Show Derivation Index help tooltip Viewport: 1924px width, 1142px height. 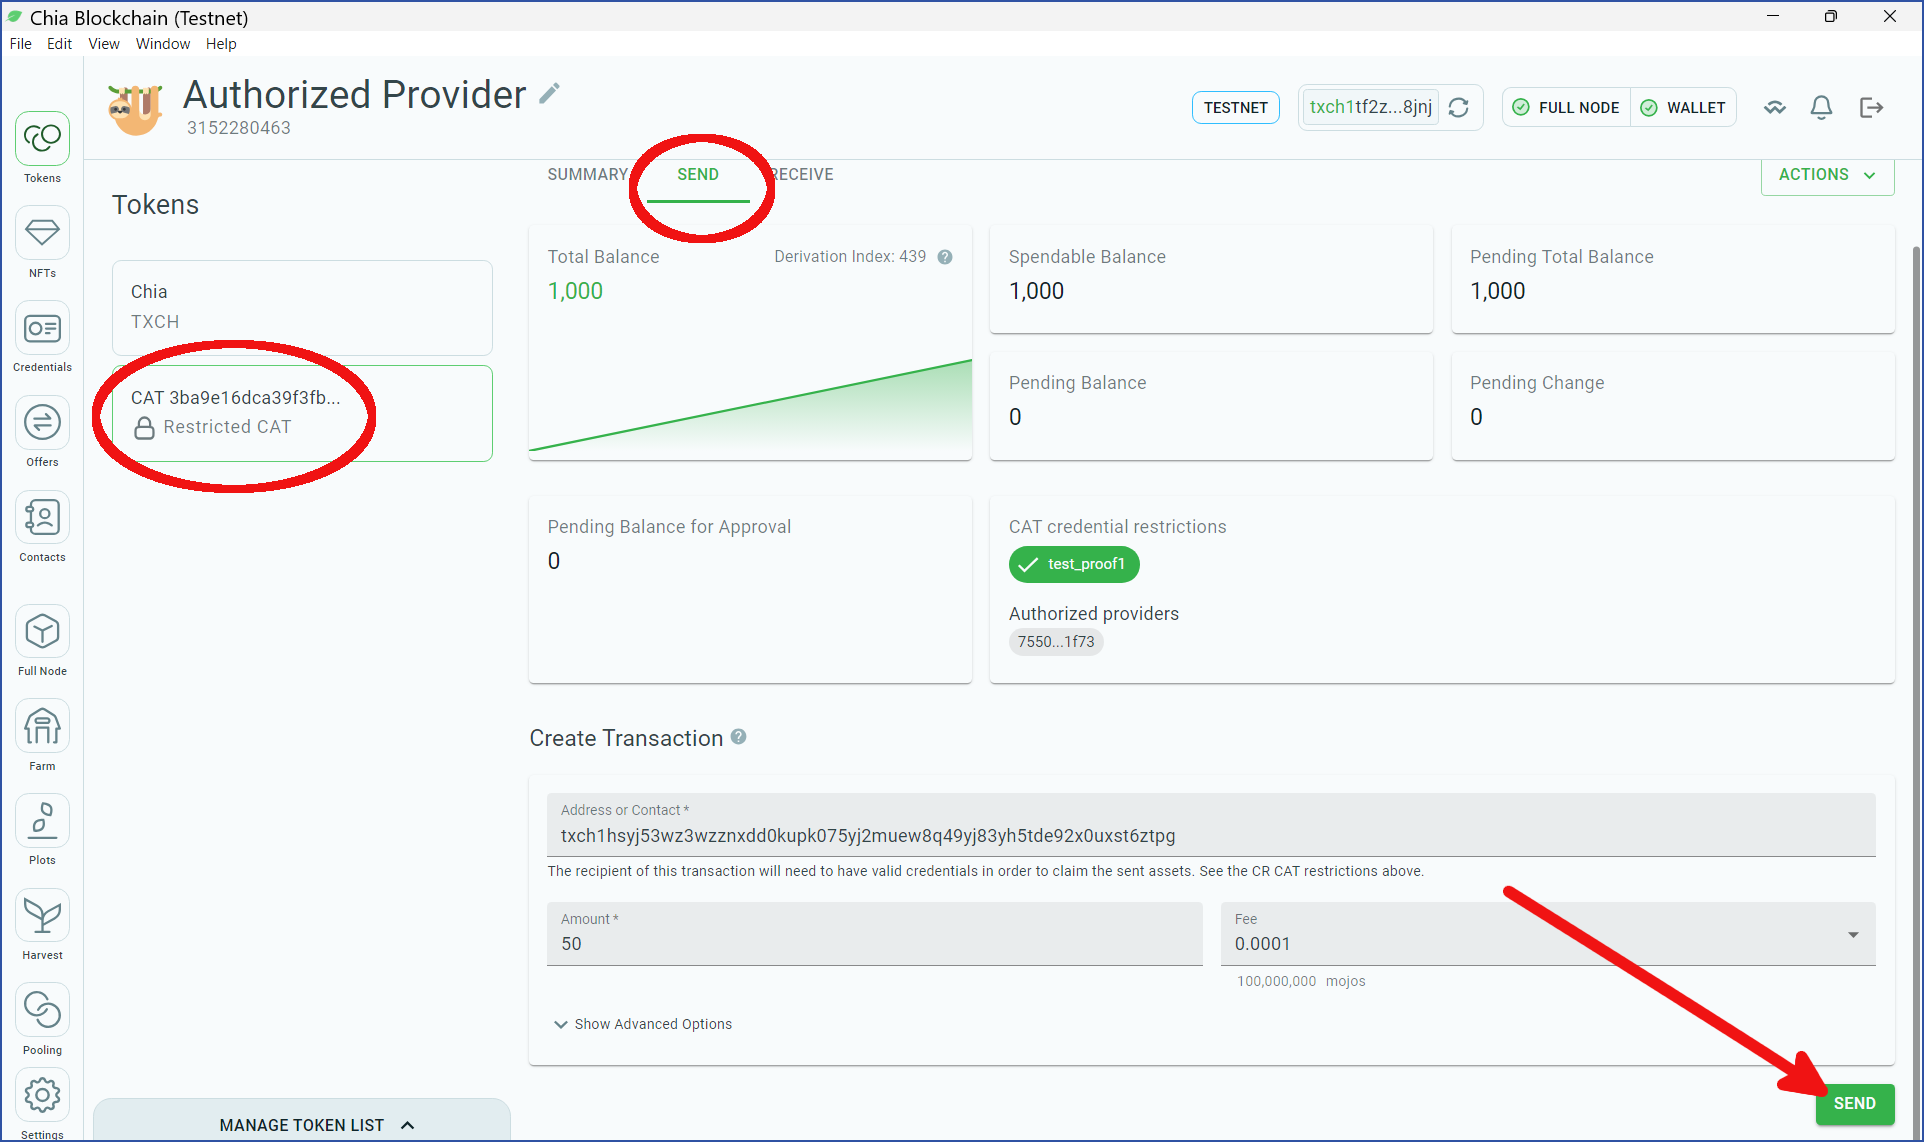coord(945,257)
